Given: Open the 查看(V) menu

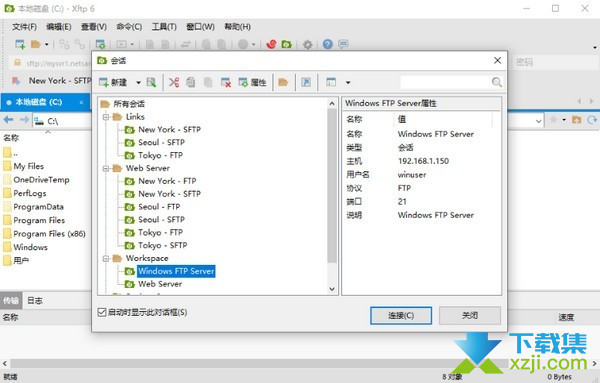Looking at the screenshot, I should point(94,27).
